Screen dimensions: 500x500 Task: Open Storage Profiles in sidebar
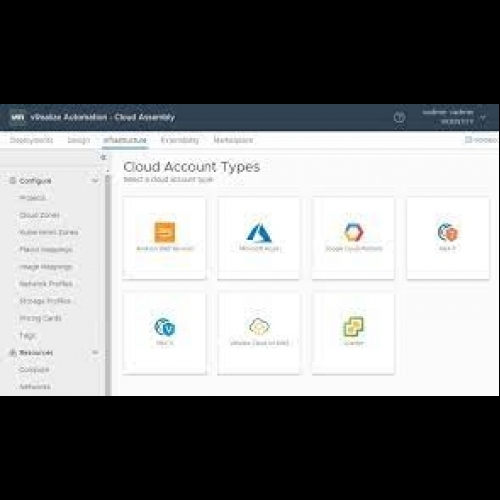click(x=45, y=301)
